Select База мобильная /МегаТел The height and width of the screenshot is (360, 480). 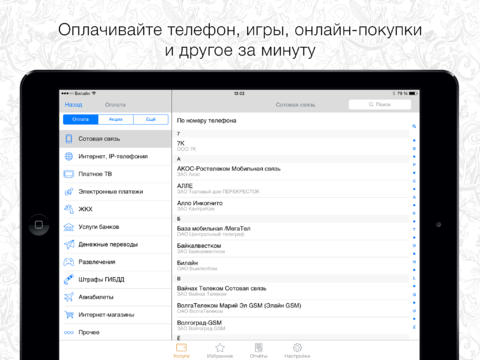(291, 231)
